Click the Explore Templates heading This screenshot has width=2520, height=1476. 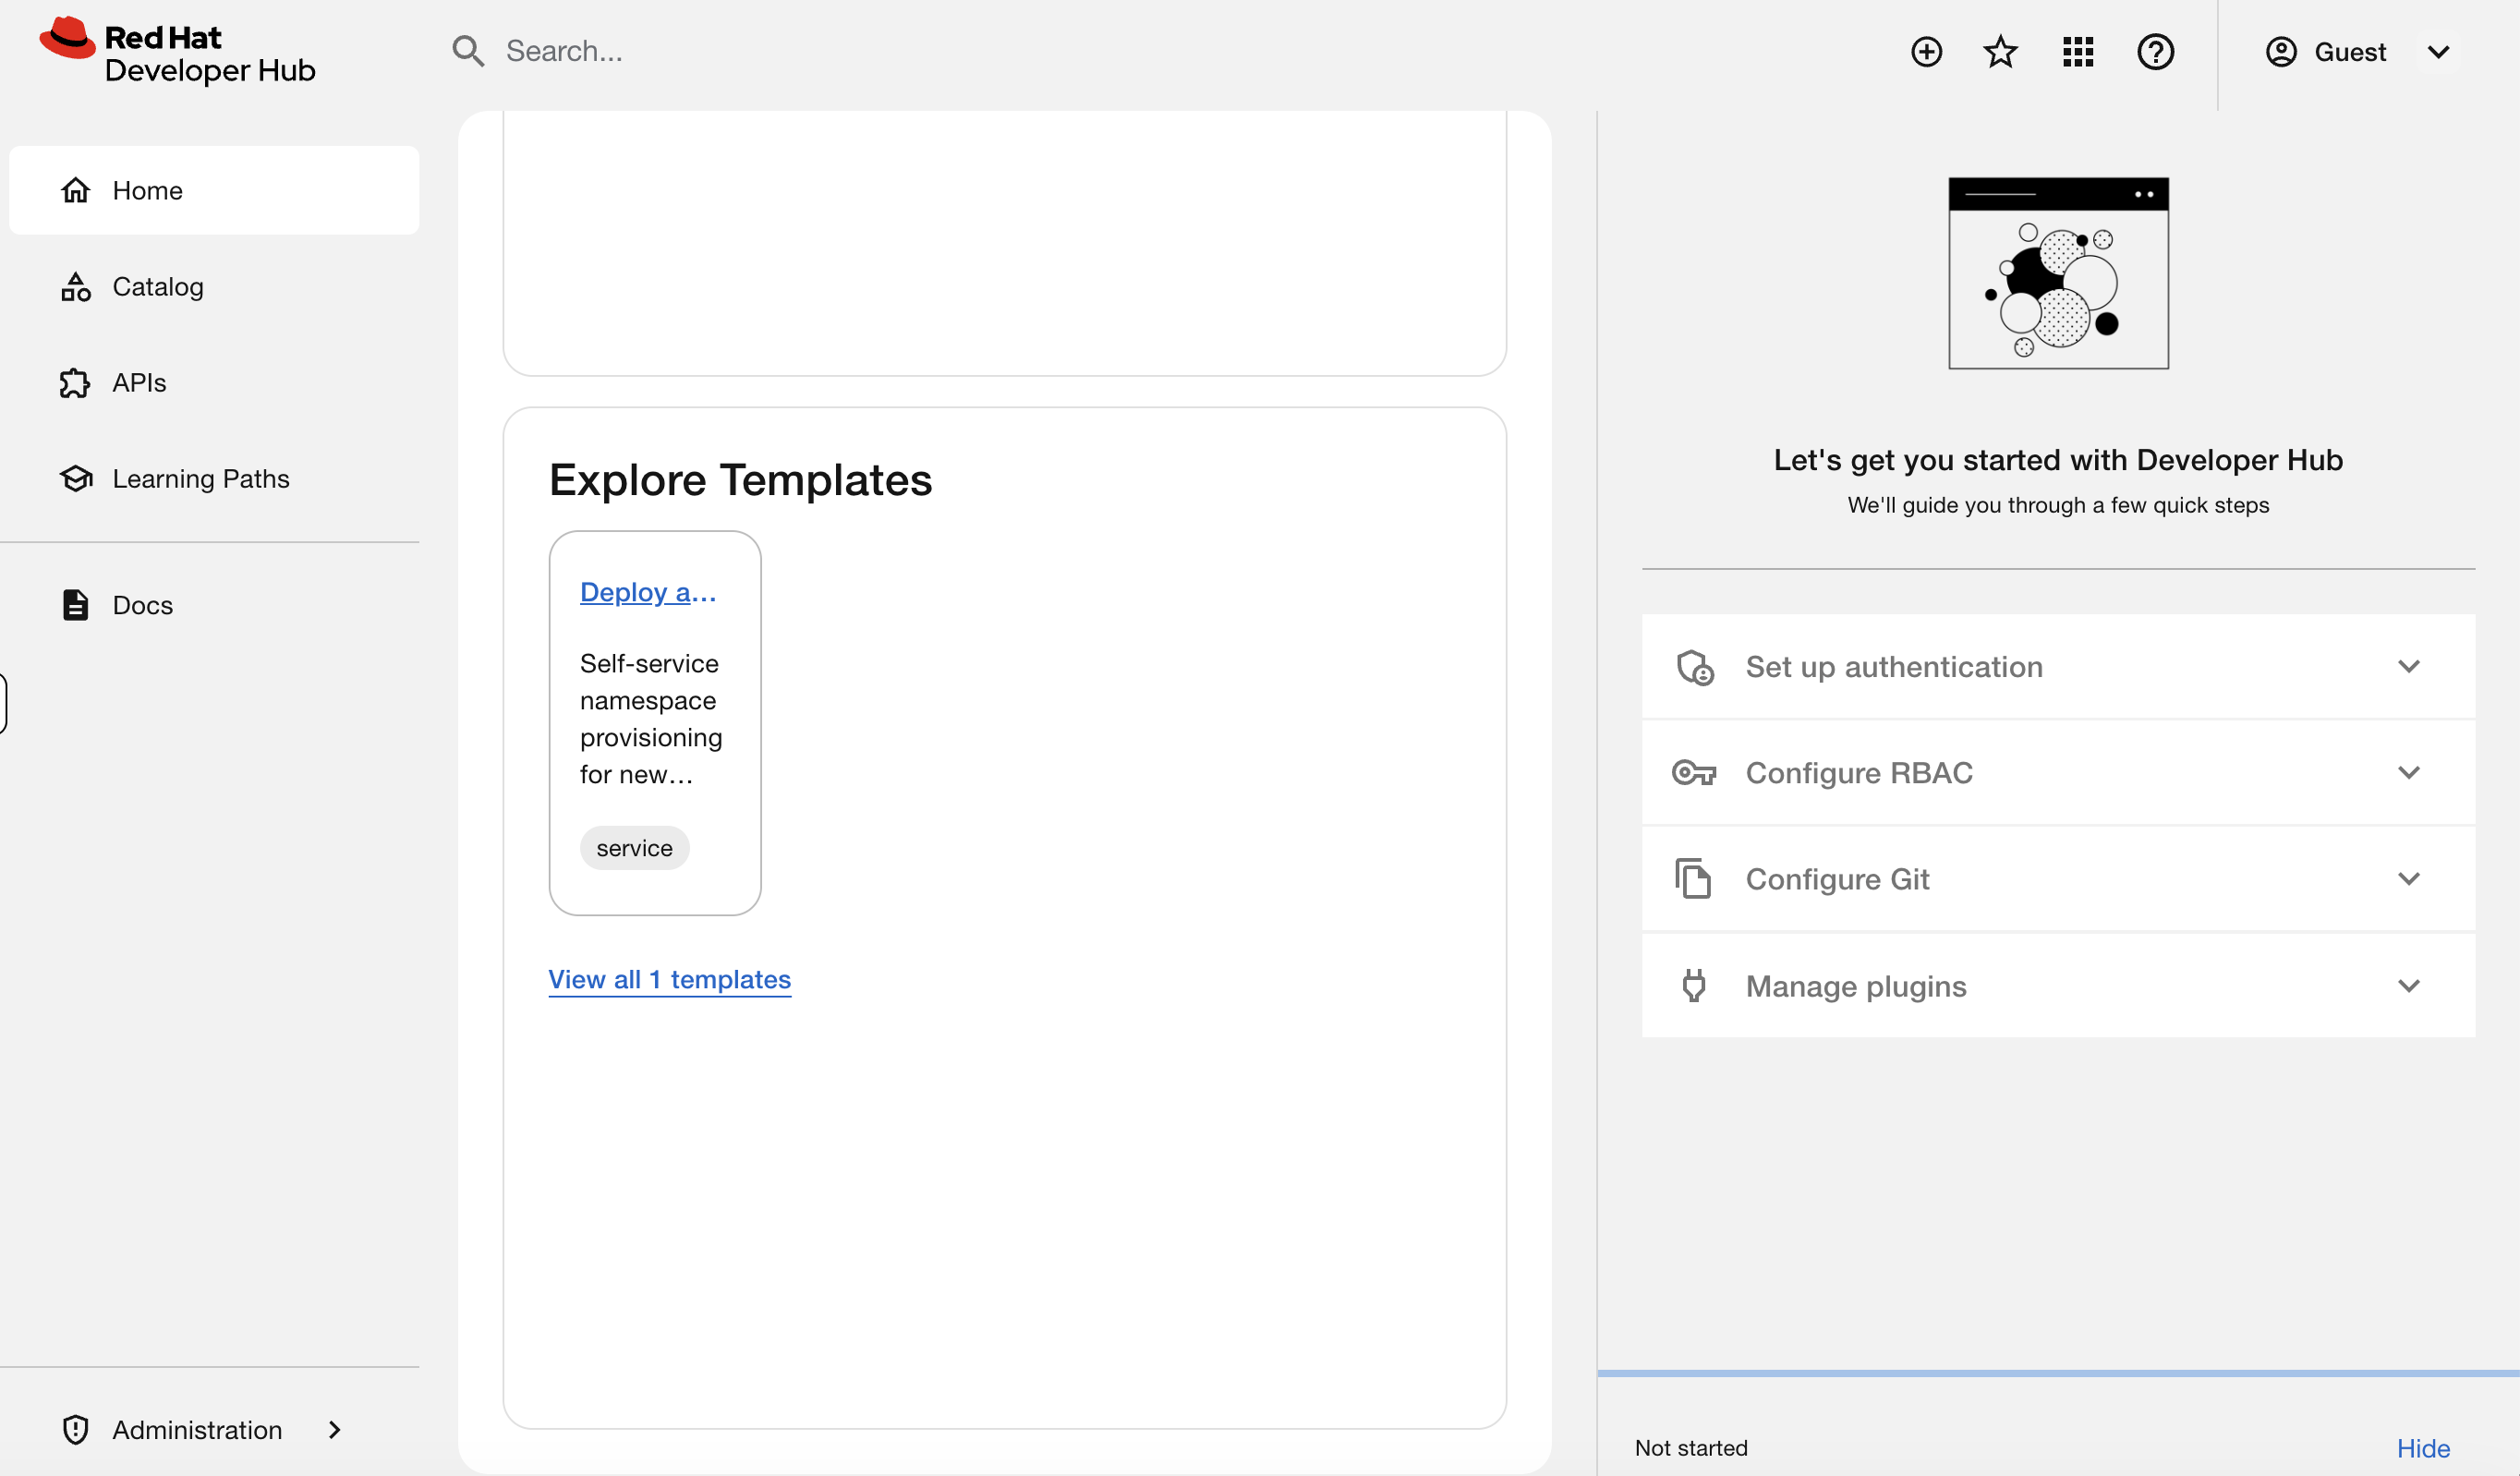tap(740, 479)
